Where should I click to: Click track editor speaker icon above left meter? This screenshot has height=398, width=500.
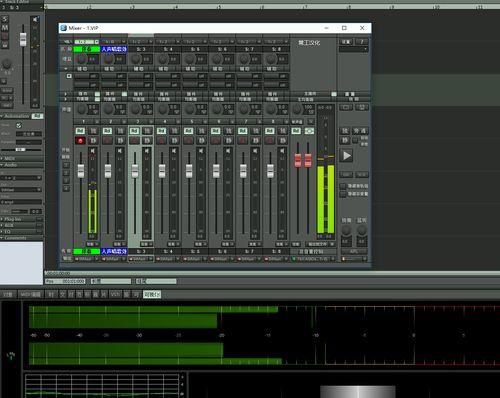35,19
